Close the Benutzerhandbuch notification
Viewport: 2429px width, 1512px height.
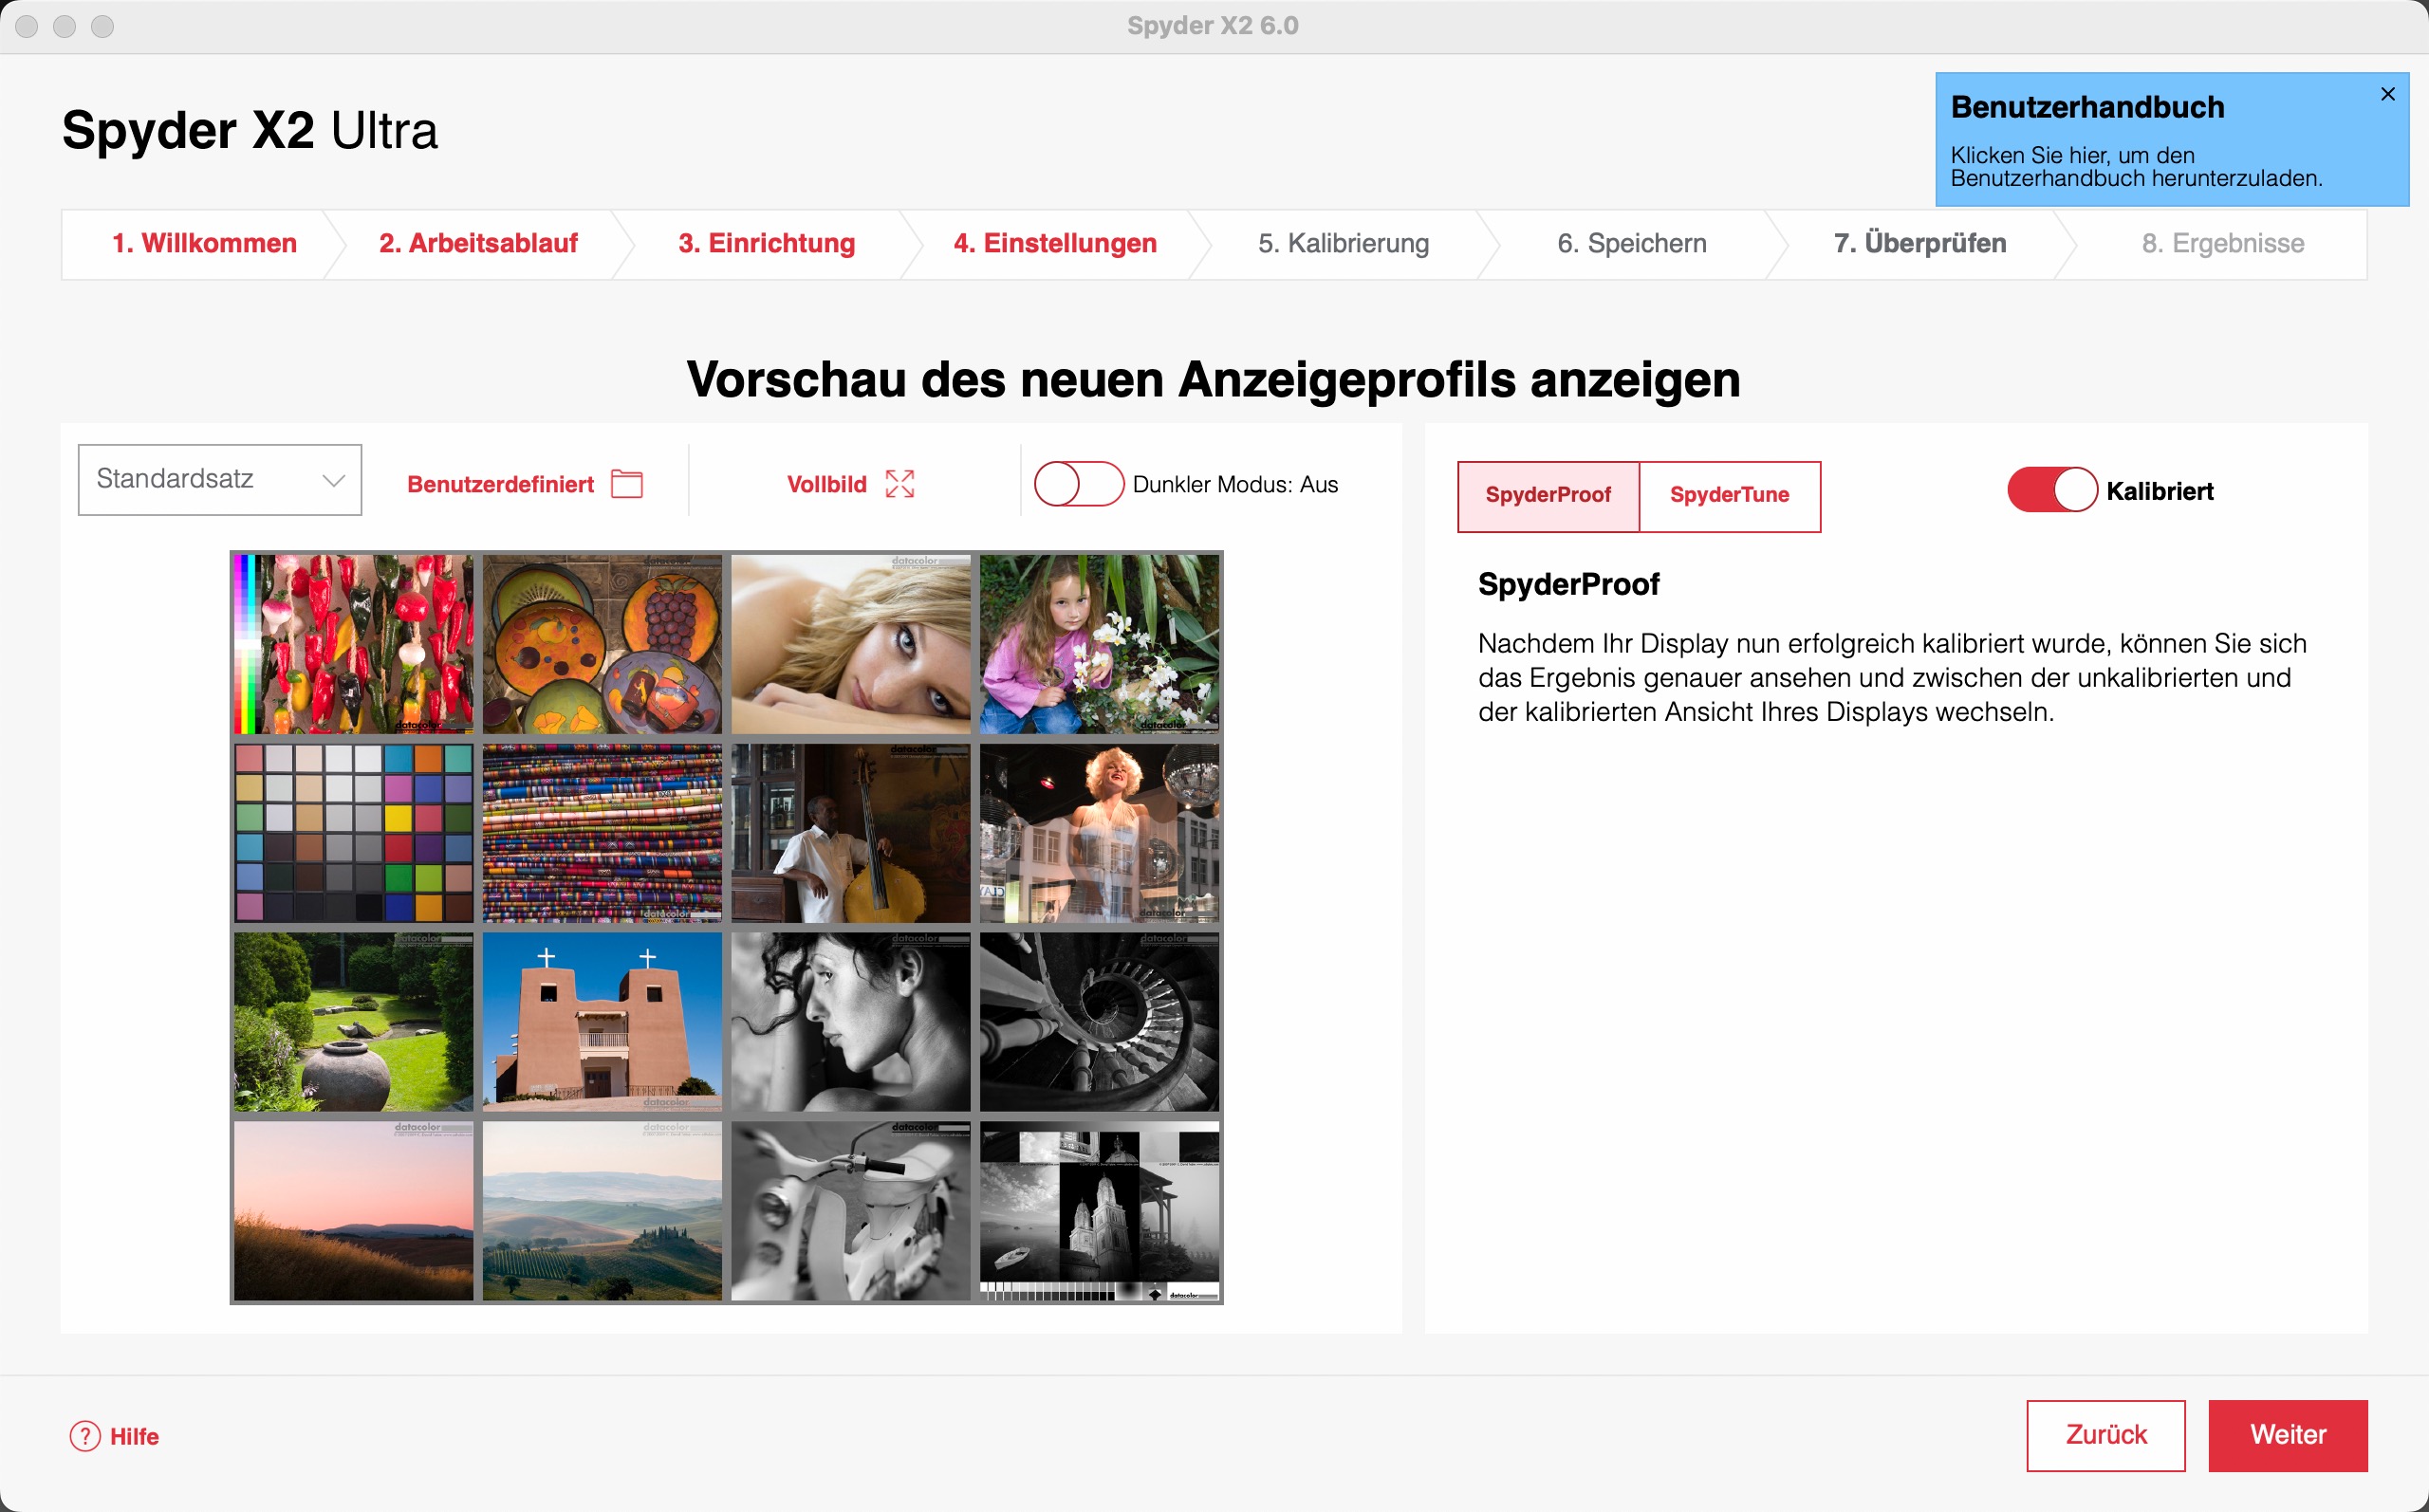(x=2387, y=94)
